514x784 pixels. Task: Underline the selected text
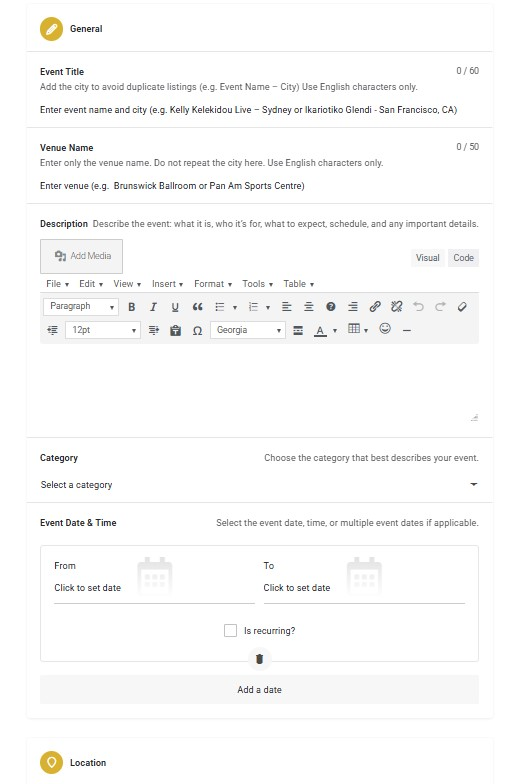tap(175, 306)
